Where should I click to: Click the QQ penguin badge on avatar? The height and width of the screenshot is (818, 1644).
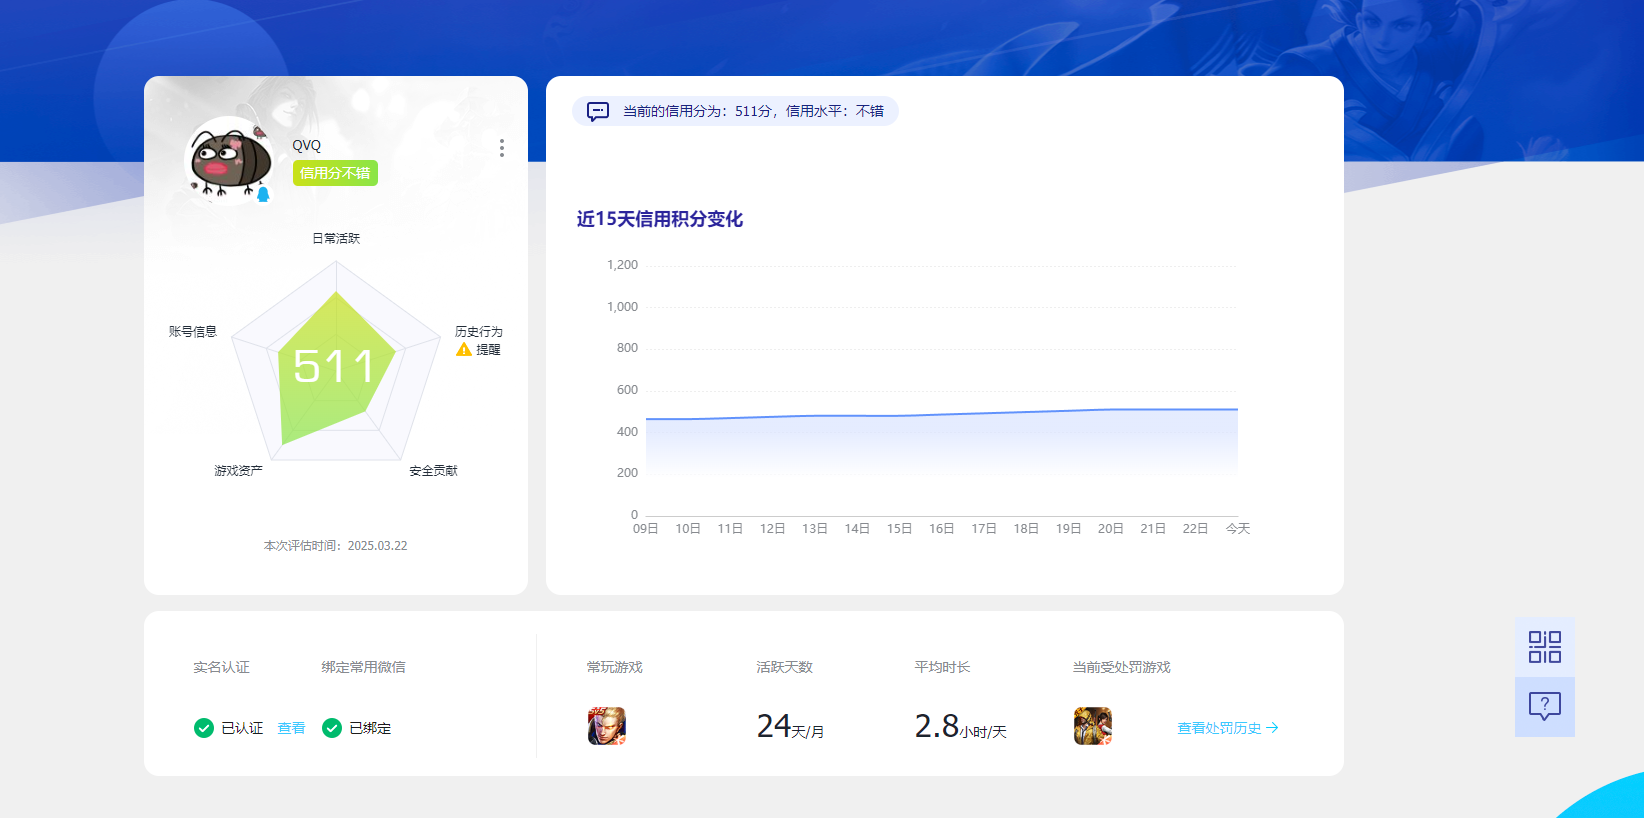click(x=264, y=194)
